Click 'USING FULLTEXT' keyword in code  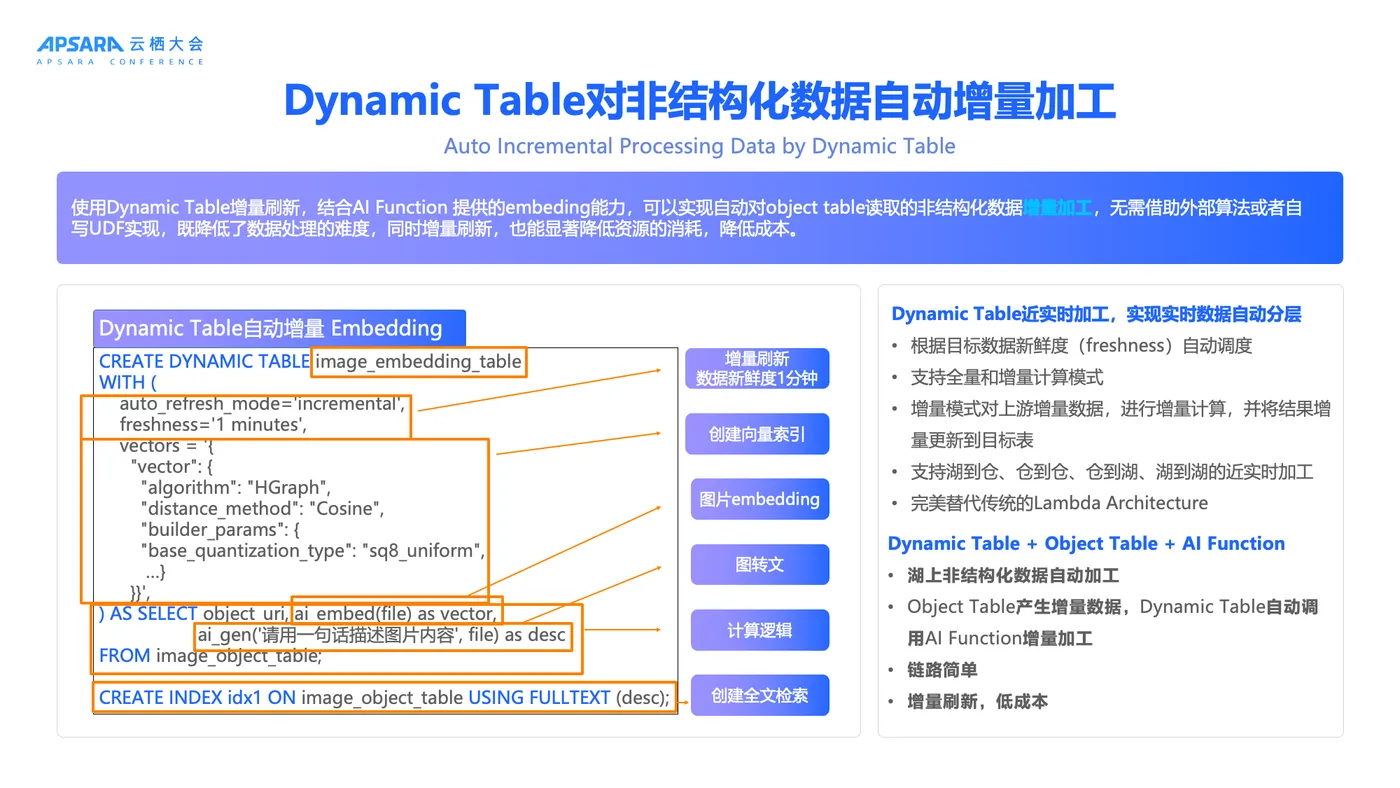539,697
